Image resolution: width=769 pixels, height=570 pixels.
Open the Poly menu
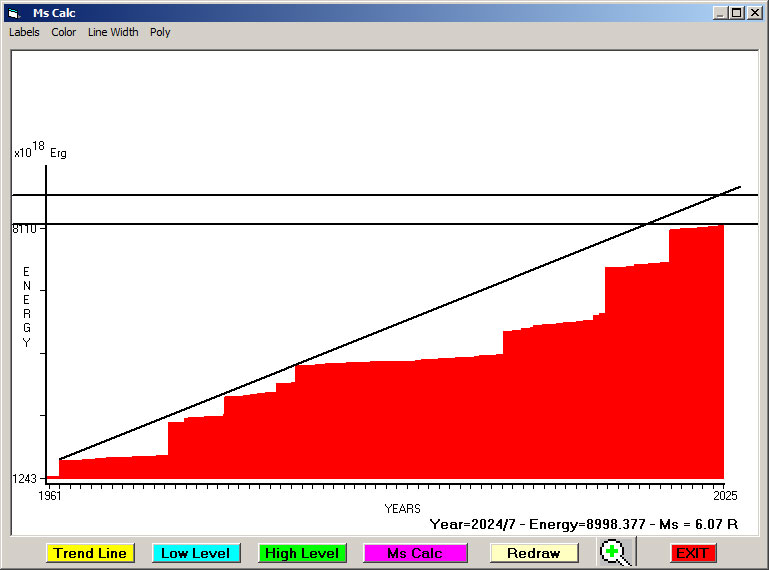click(x=160, y=32)
